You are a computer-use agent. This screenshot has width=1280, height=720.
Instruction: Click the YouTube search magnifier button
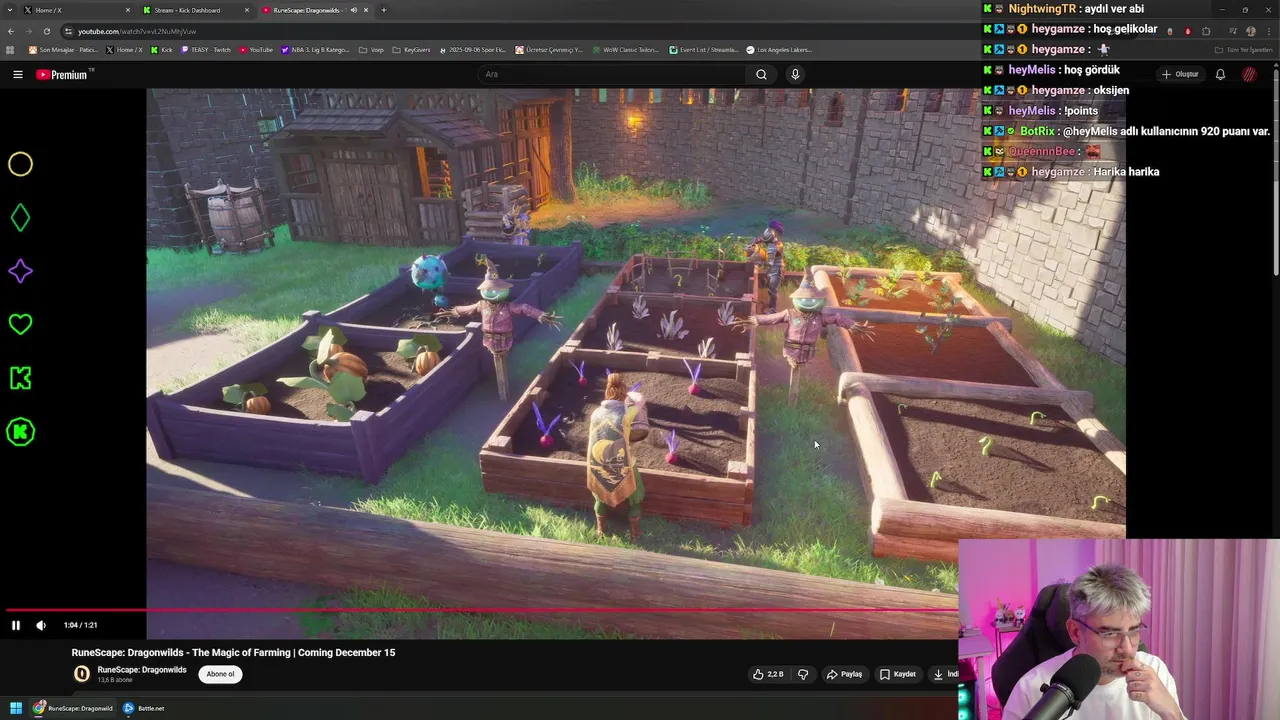coord(761,74)
